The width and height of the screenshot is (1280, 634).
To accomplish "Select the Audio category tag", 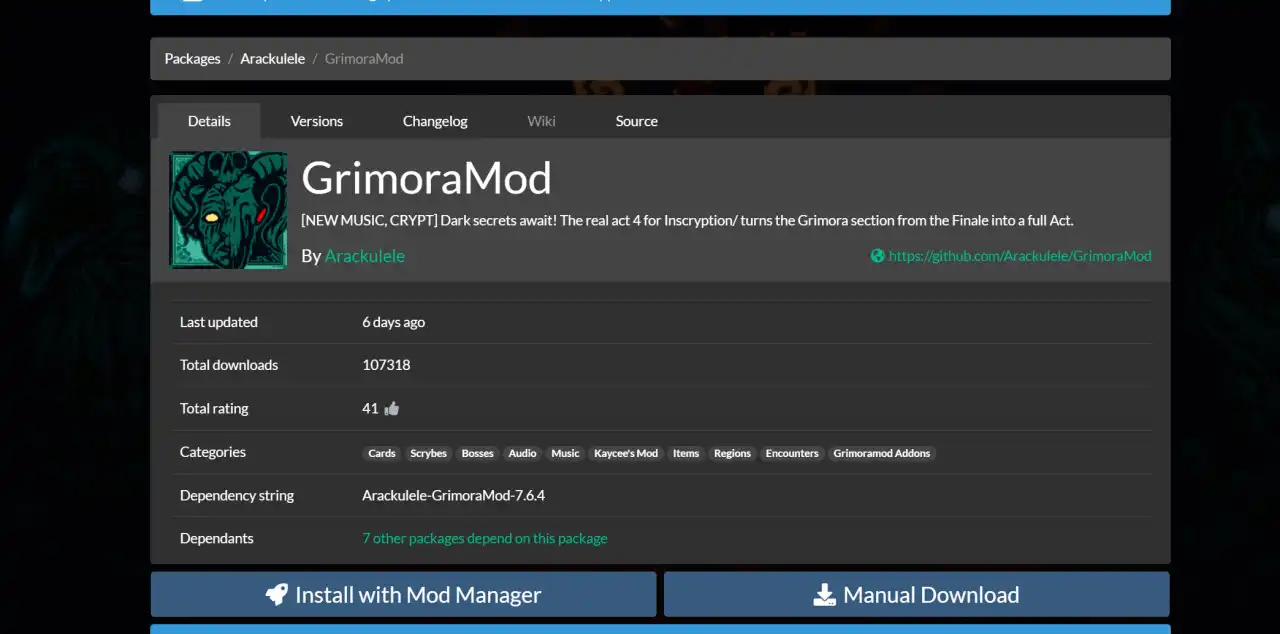I will coord(522,453).
